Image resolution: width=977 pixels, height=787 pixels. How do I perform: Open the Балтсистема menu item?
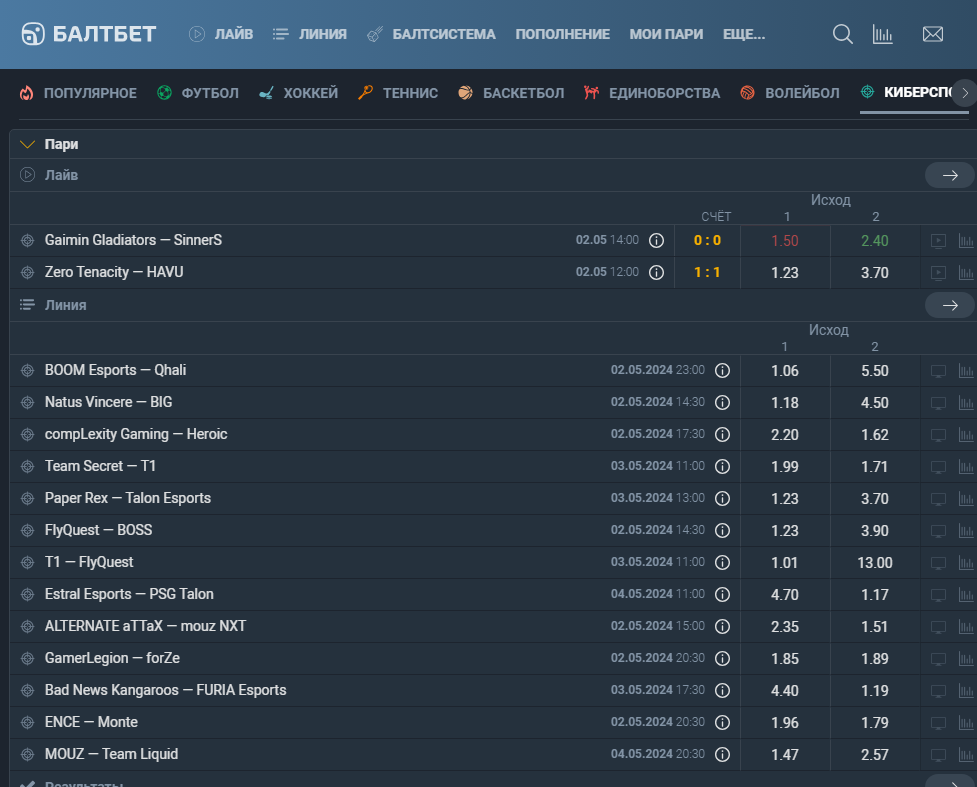tap(431, 34)
